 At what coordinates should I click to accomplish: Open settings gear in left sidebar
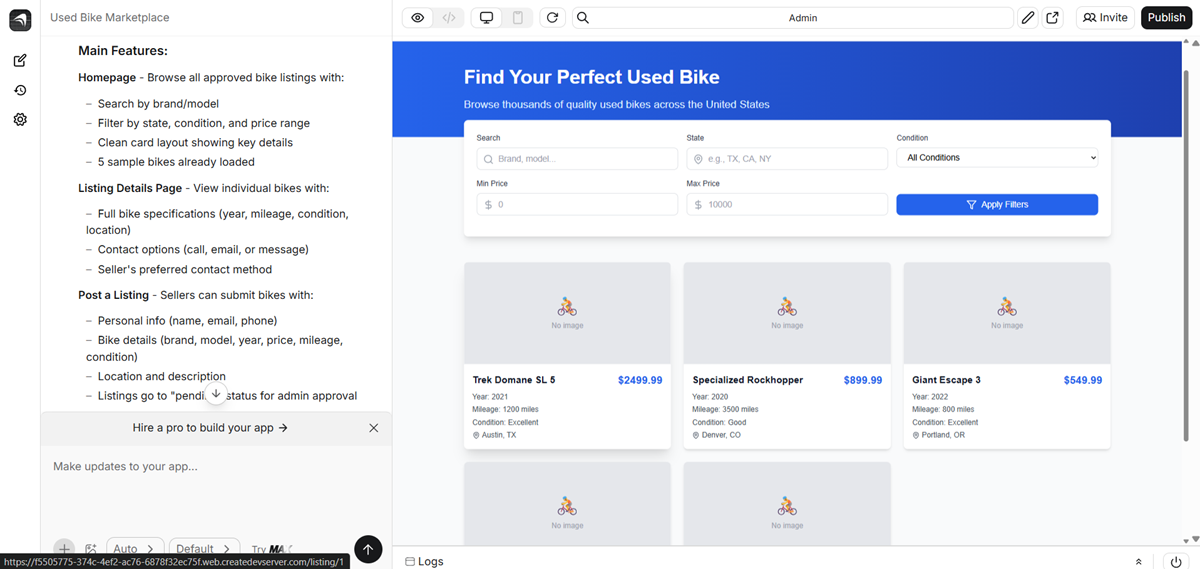(20, 119)
